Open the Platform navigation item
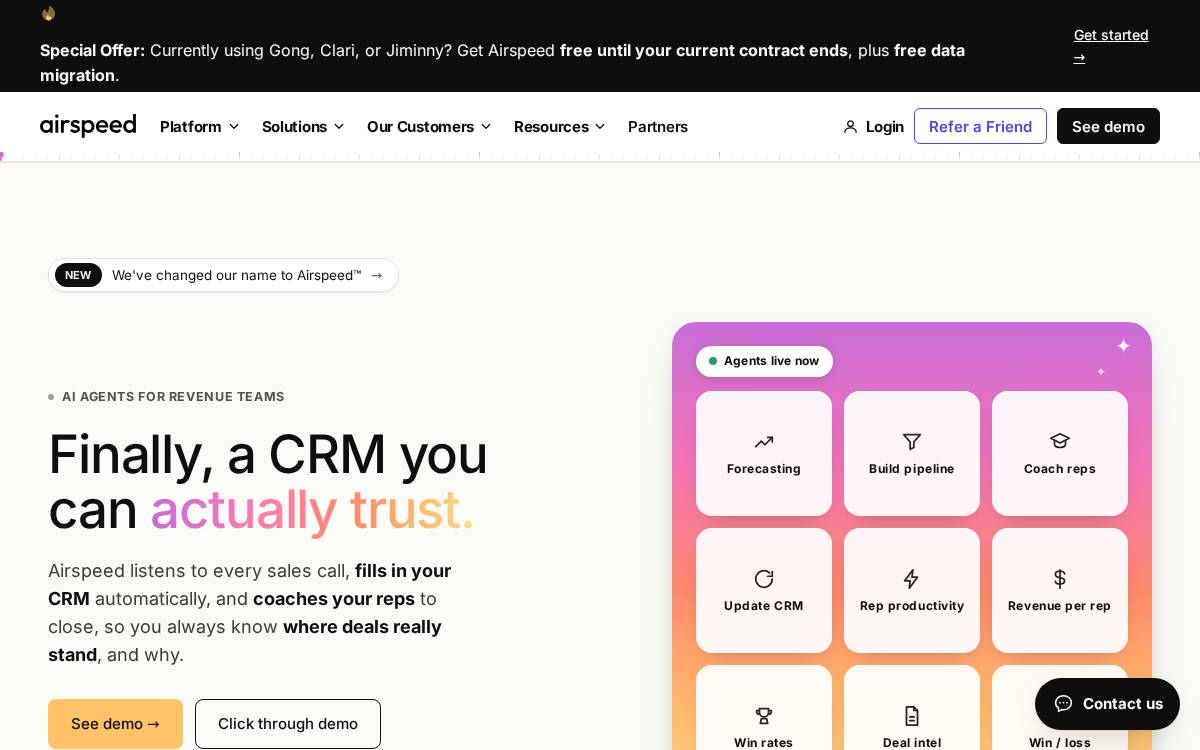The height and width of the screenshot is (750, 1200). point(200,127)
